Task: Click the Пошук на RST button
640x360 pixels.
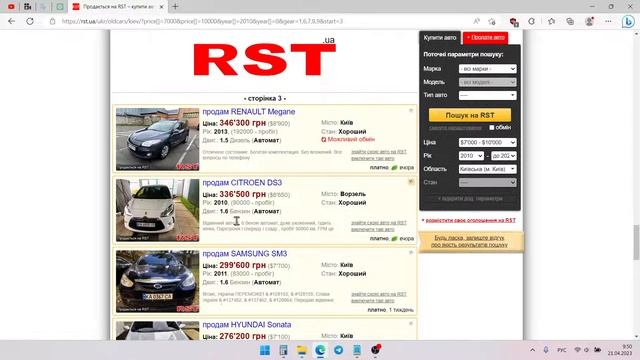Action: coord(470,115)
